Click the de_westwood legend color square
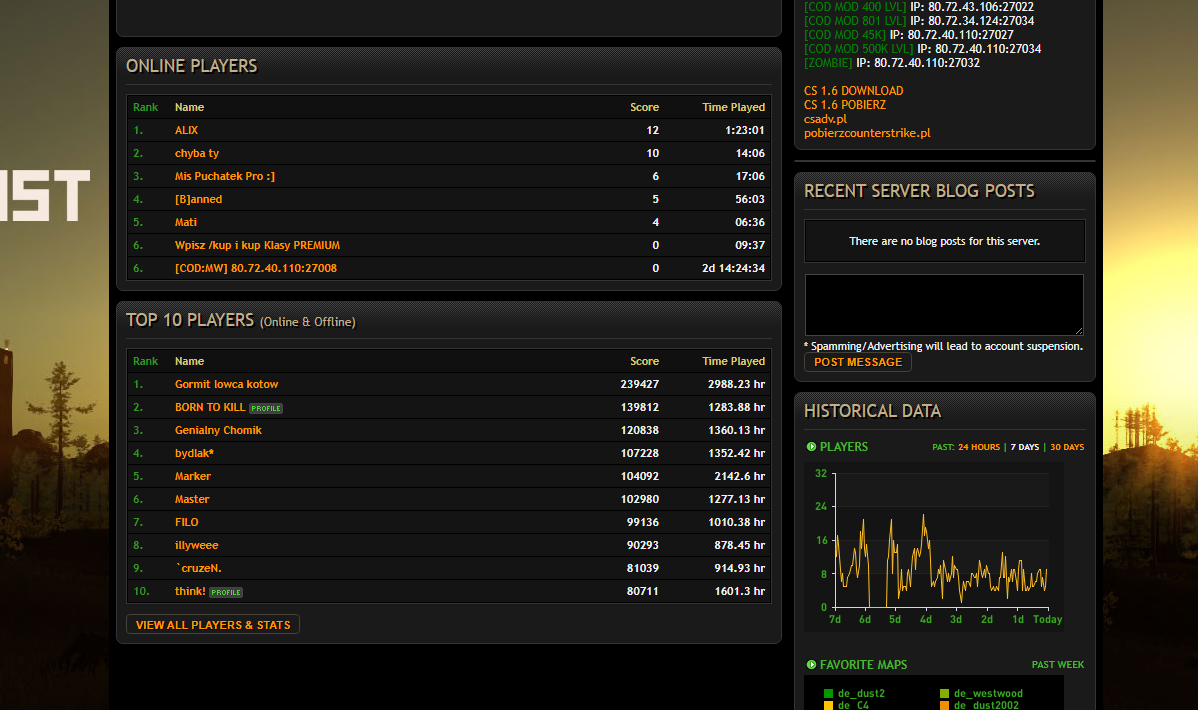This screenshot has width=1198, height=710. point(944,693)
